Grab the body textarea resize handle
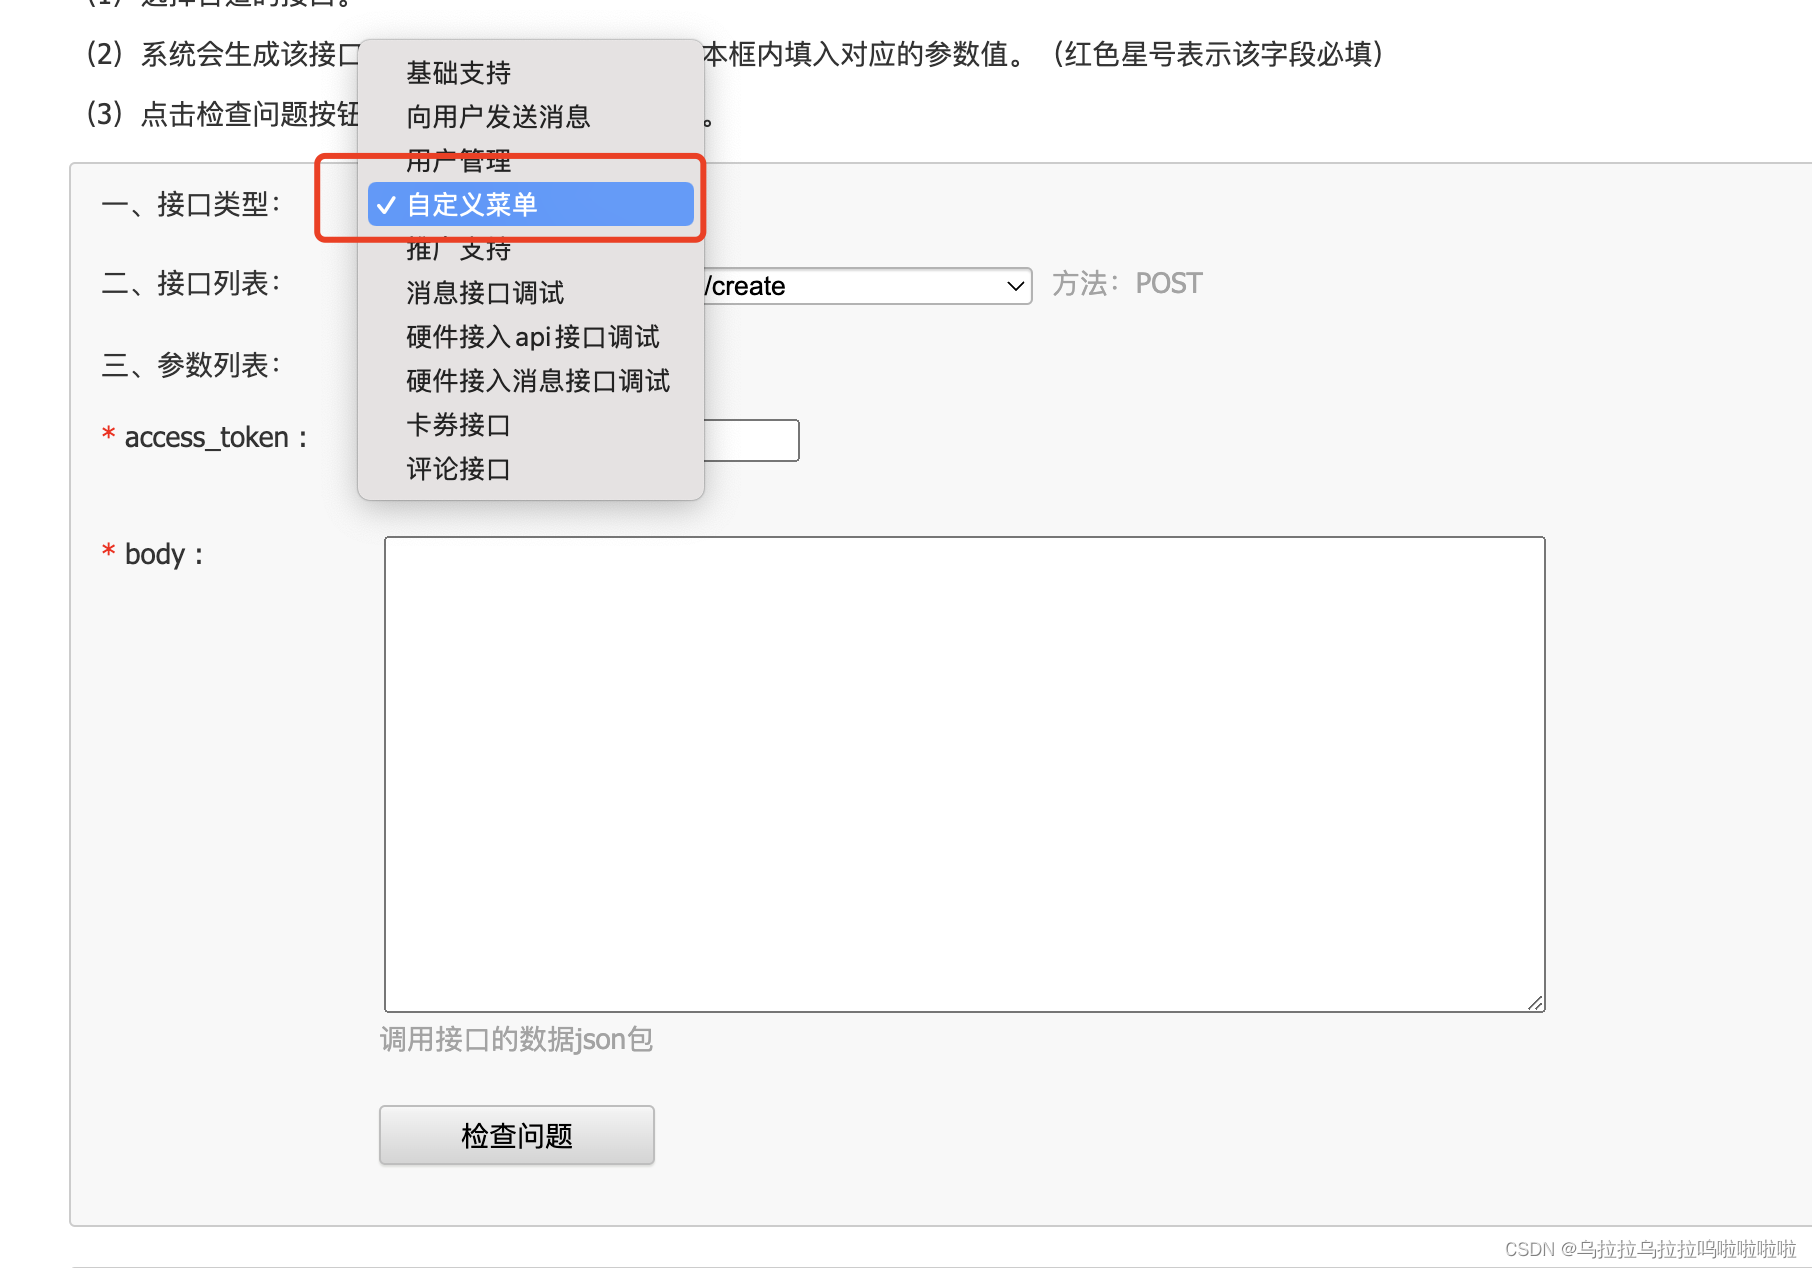 click(x=1535, y=1002)
